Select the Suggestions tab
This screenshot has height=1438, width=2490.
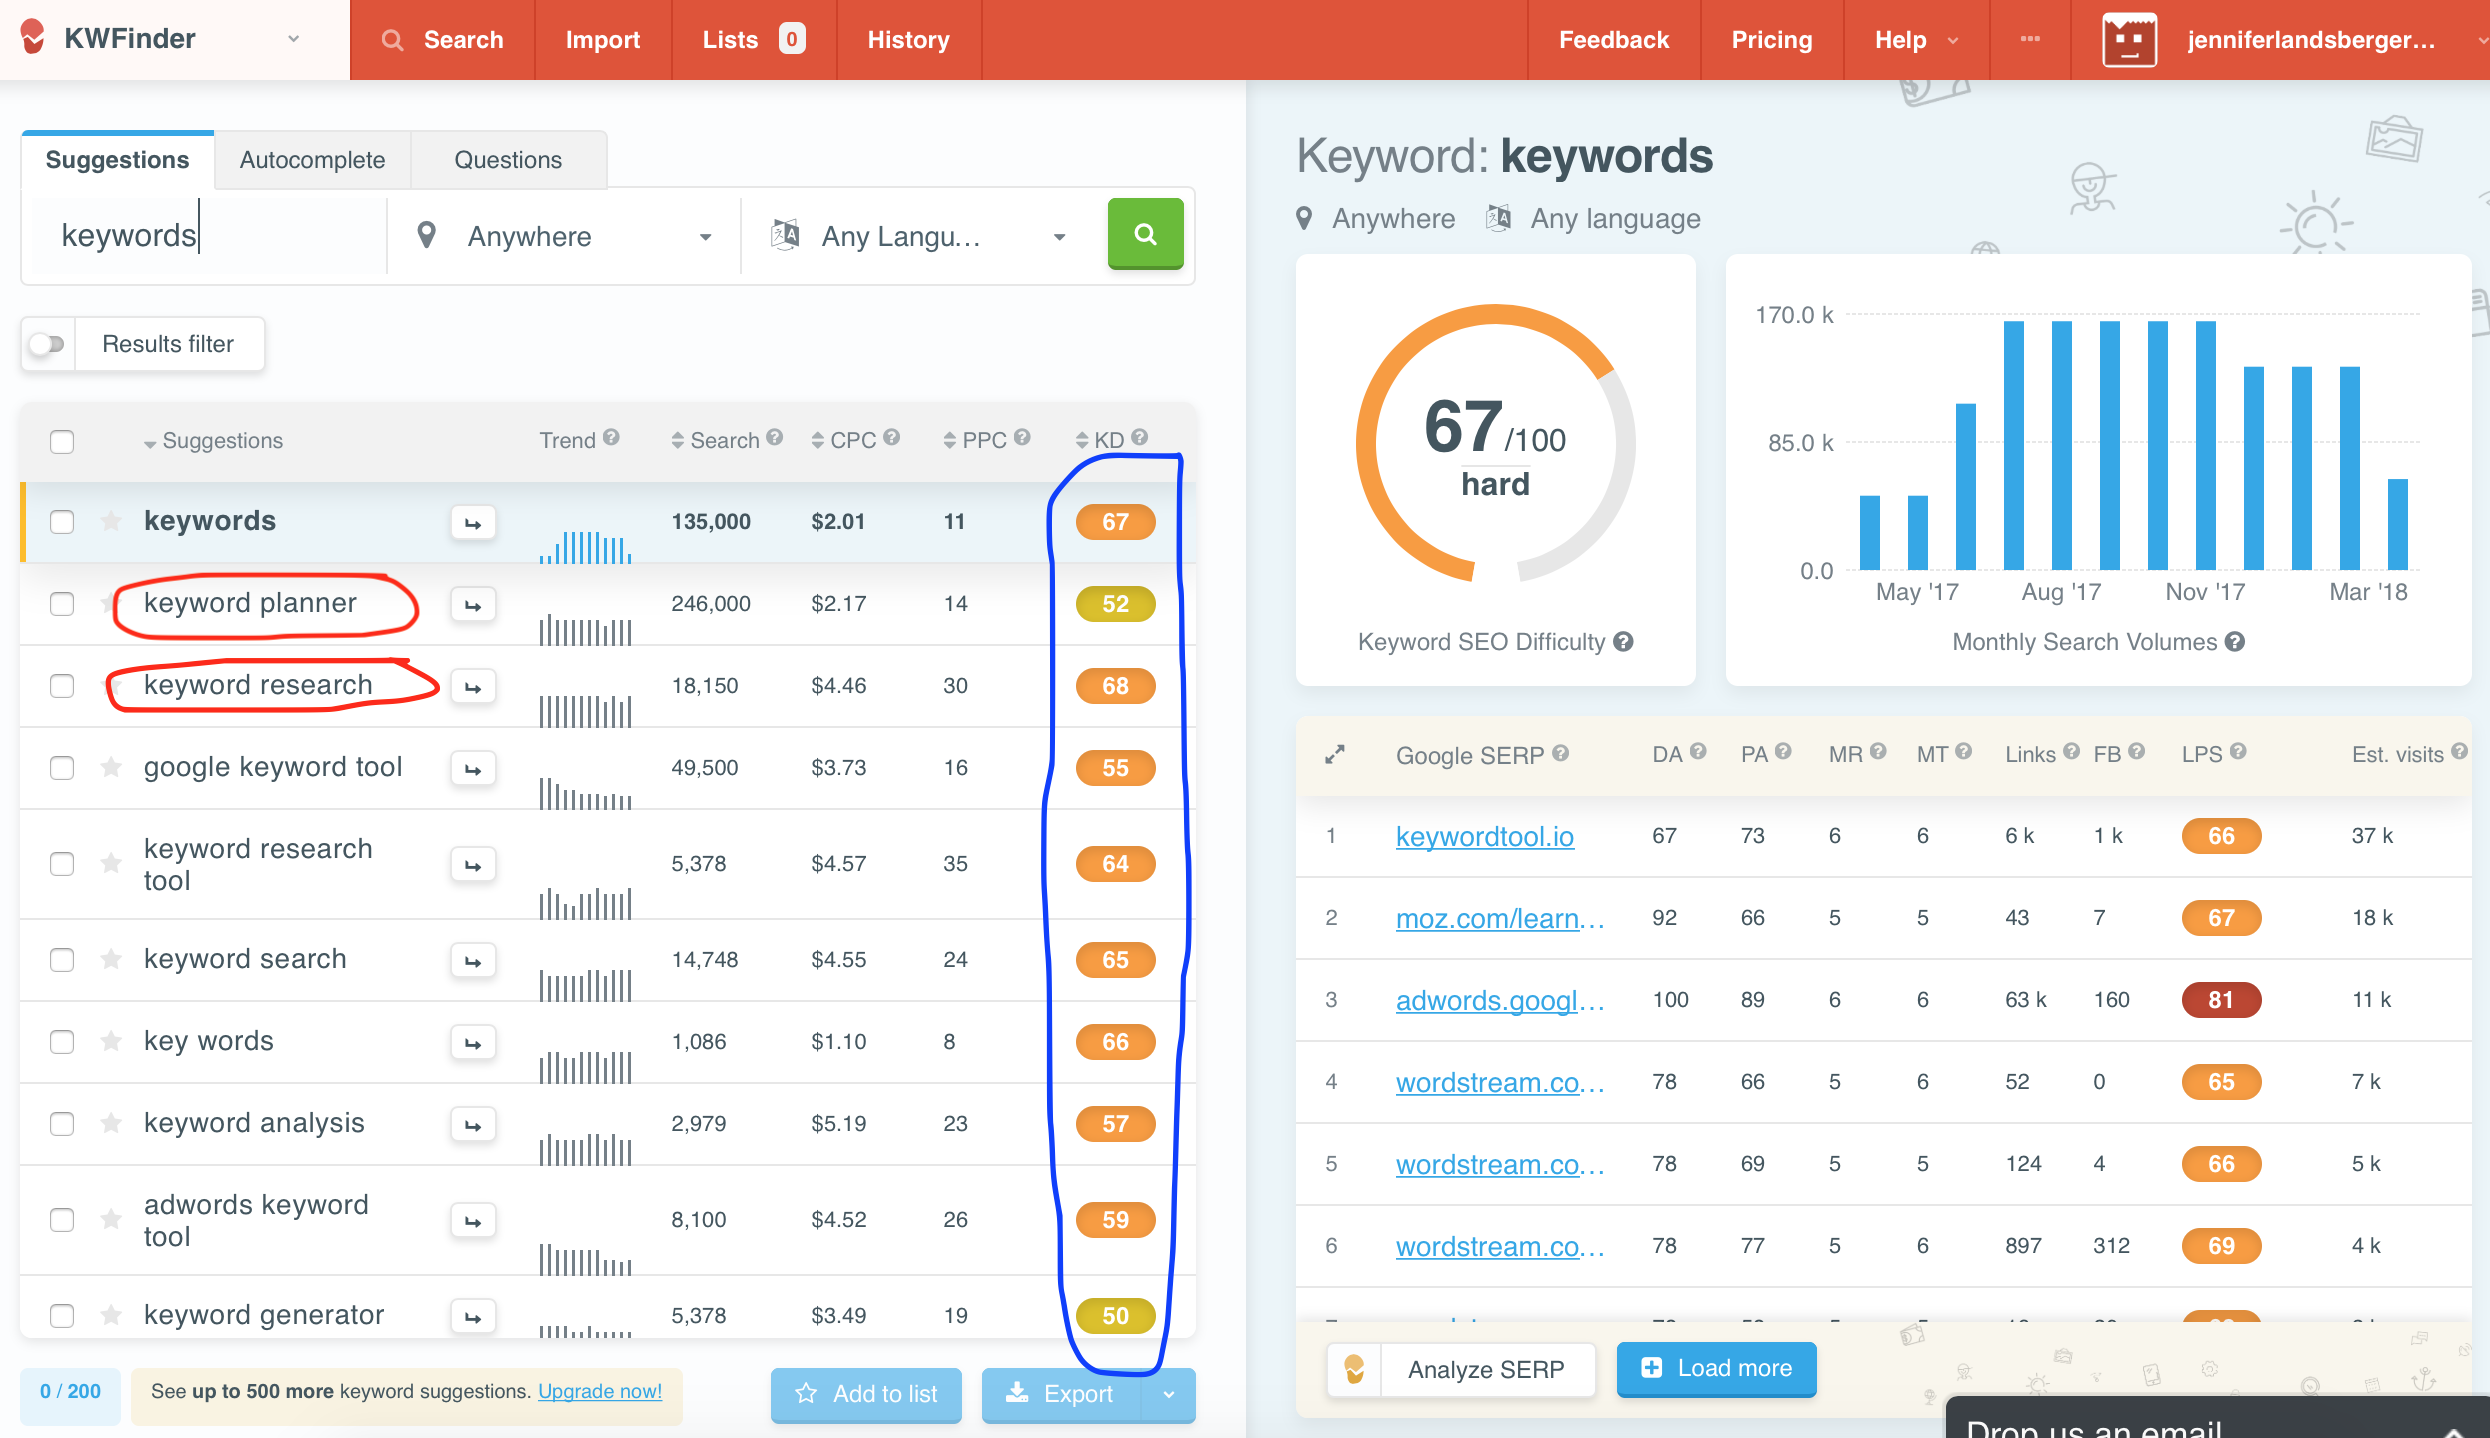(117, 160)
